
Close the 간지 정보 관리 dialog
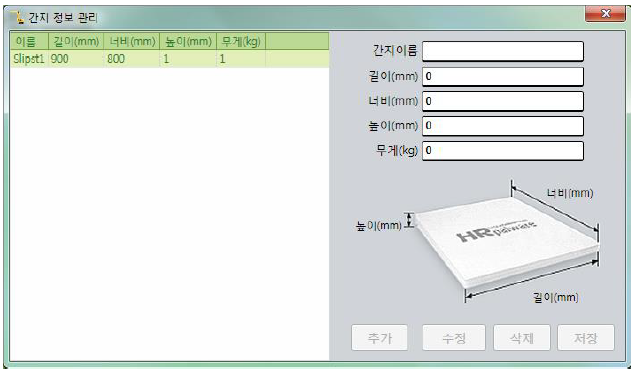click(605, 14)
